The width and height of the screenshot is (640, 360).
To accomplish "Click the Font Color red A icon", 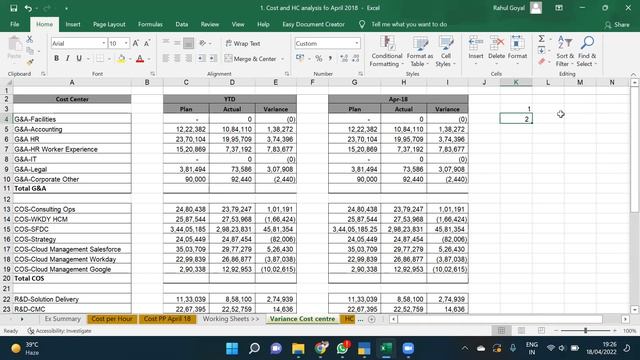I will click(x=140, y=59).
